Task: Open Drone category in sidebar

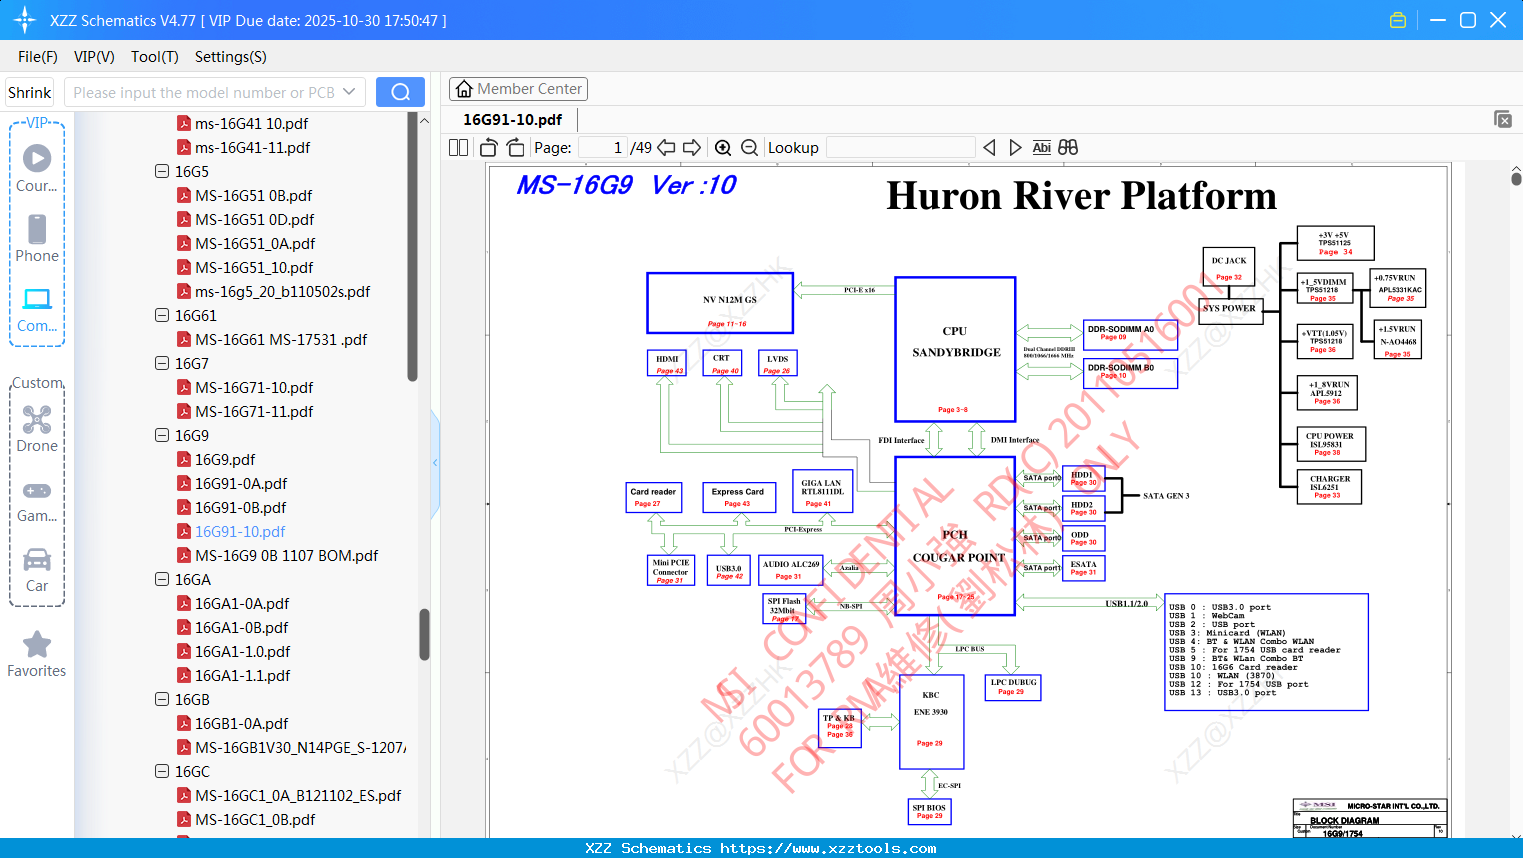Action: point(37,429)
